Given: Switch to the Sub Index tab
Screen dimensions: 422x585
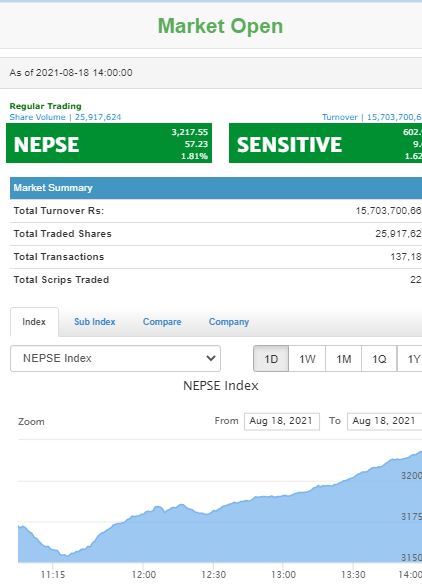Looking at the screenshot, I should click(x=94, y=322).
